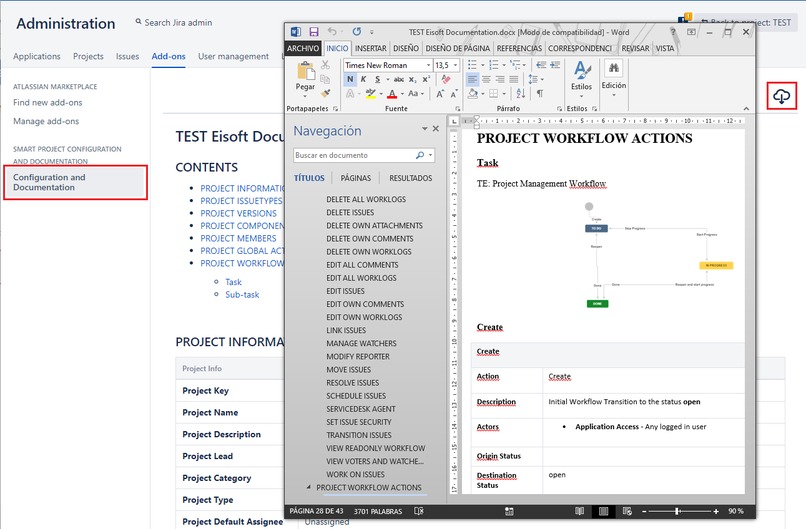Open RESULTADOS tab in navigation pane
Viewport: 806px width, 529px height.
(411, 178)
